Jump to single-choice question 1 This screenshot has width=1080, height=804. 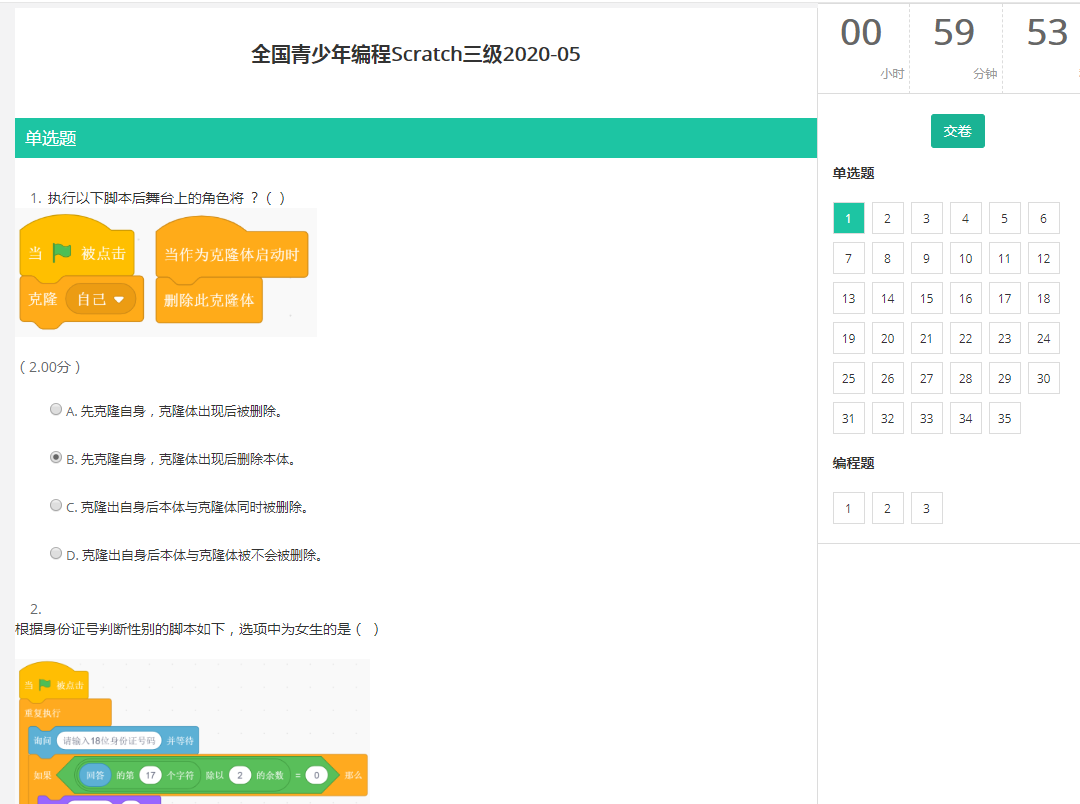click(x=849, y=218)
